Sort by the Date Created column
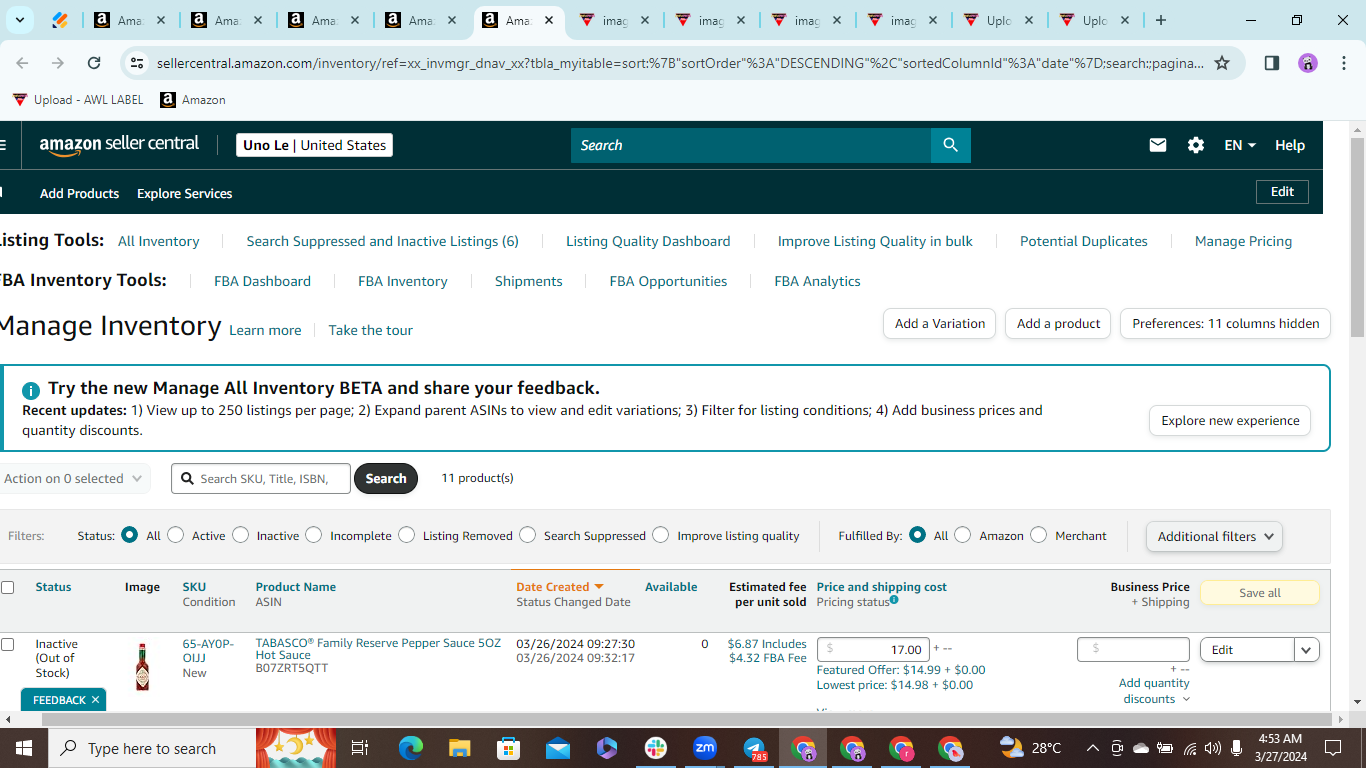This screenshot has width=1366, height=768. tap(560, 587)
